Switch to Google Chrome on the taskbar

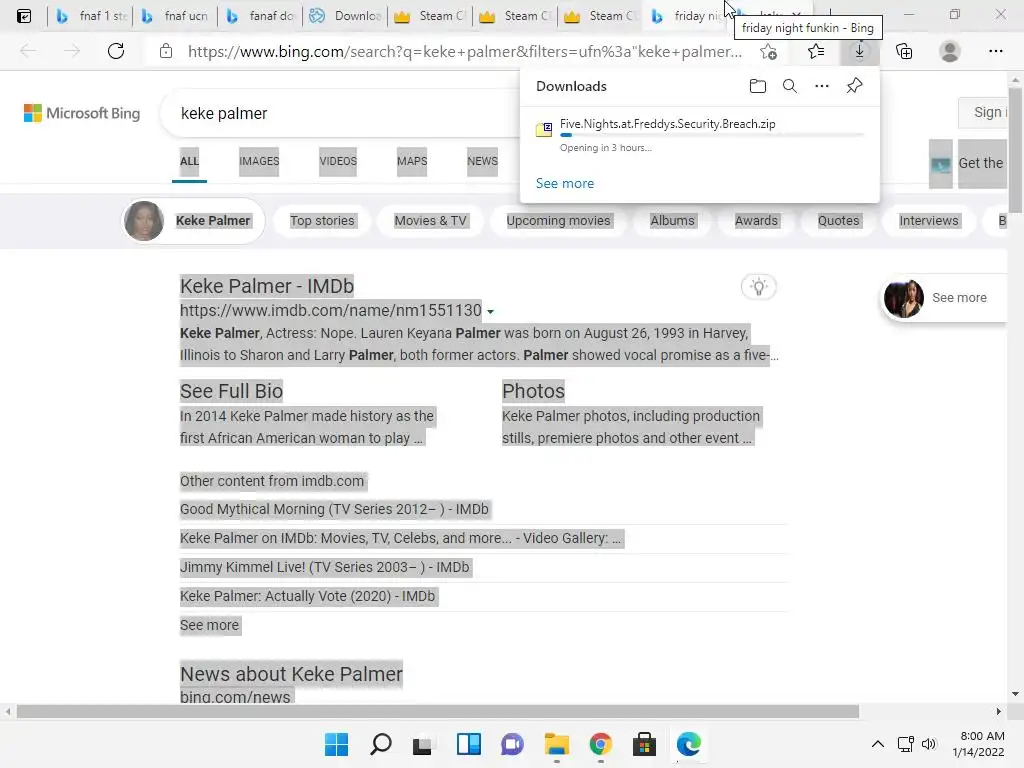point(600,744)
